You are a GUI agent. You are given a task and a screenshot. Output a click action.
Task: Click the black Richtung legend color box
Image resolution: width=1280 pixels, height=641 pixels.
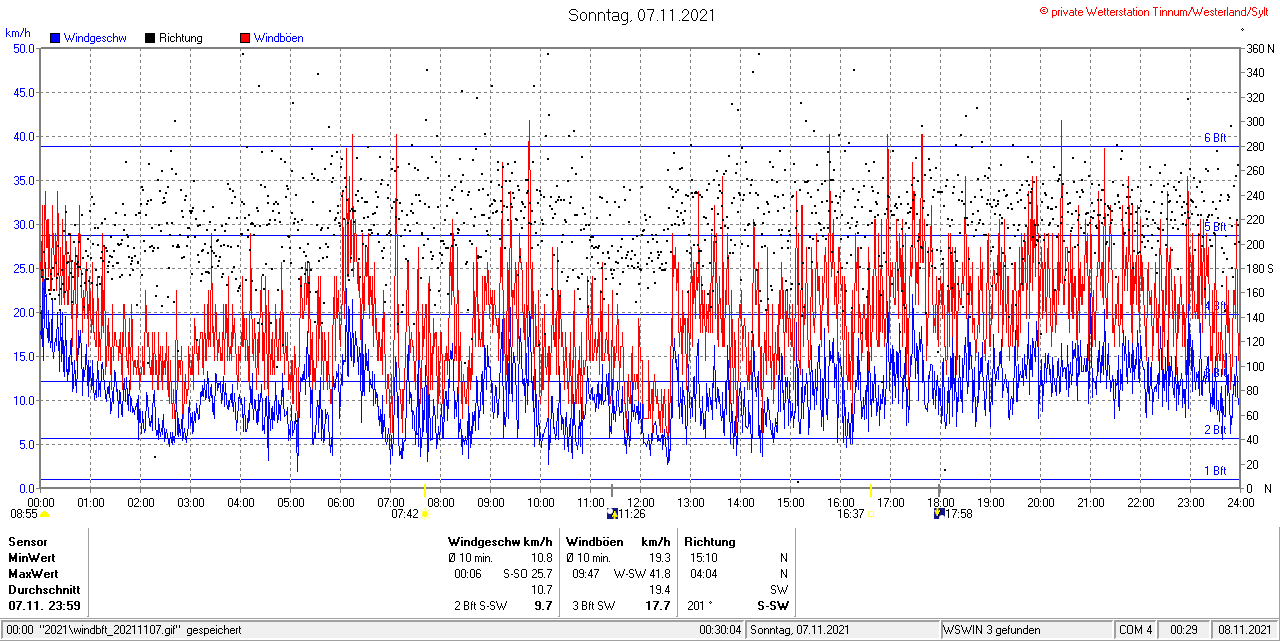pos(150,38)
